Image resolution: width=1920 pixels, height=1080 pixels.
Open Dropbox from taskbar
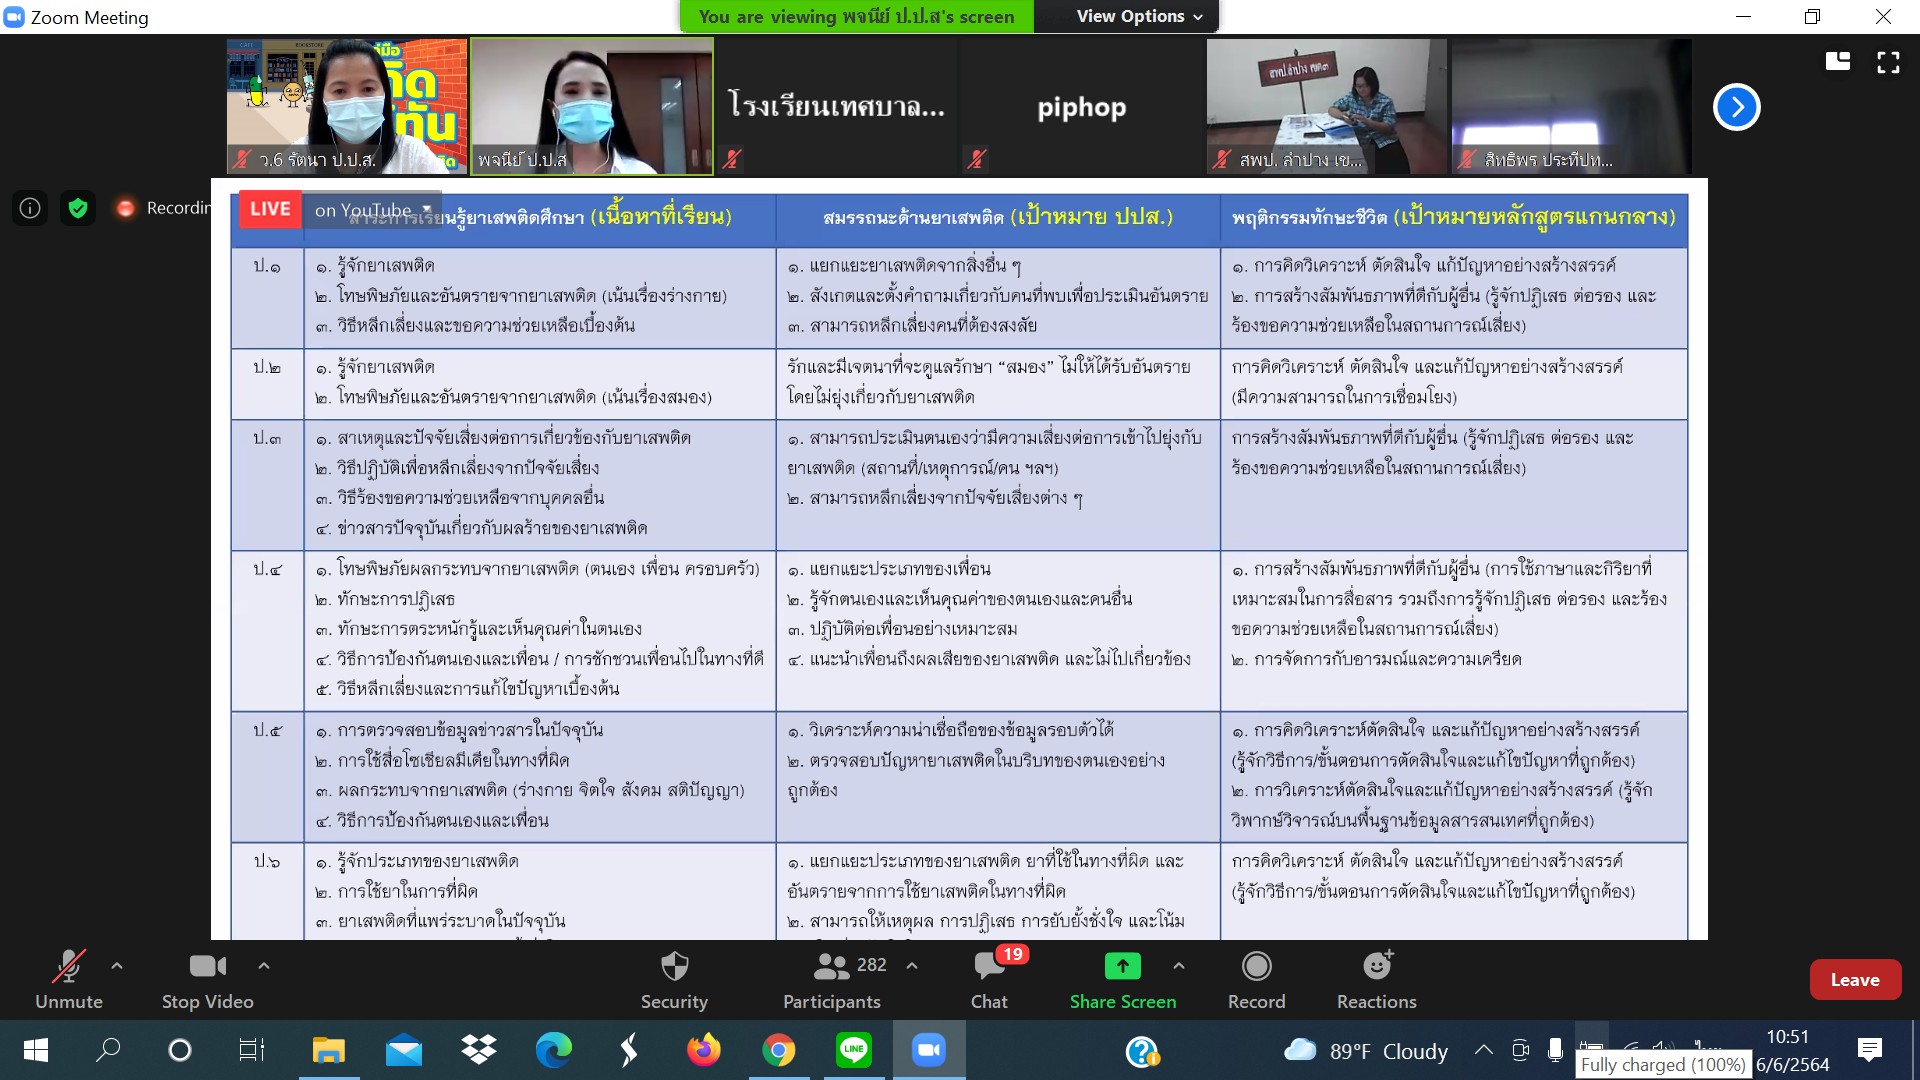[x=479, y=1050]
